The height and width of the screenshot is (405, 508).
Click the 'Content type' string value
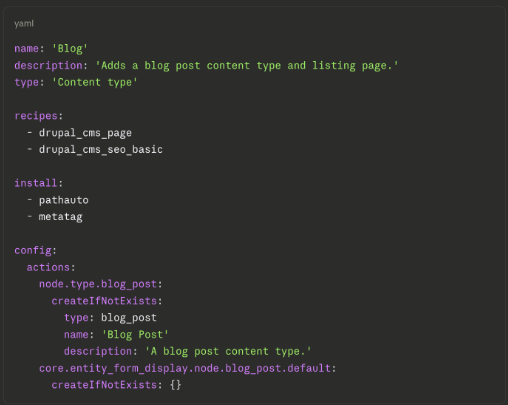point(95,82)
